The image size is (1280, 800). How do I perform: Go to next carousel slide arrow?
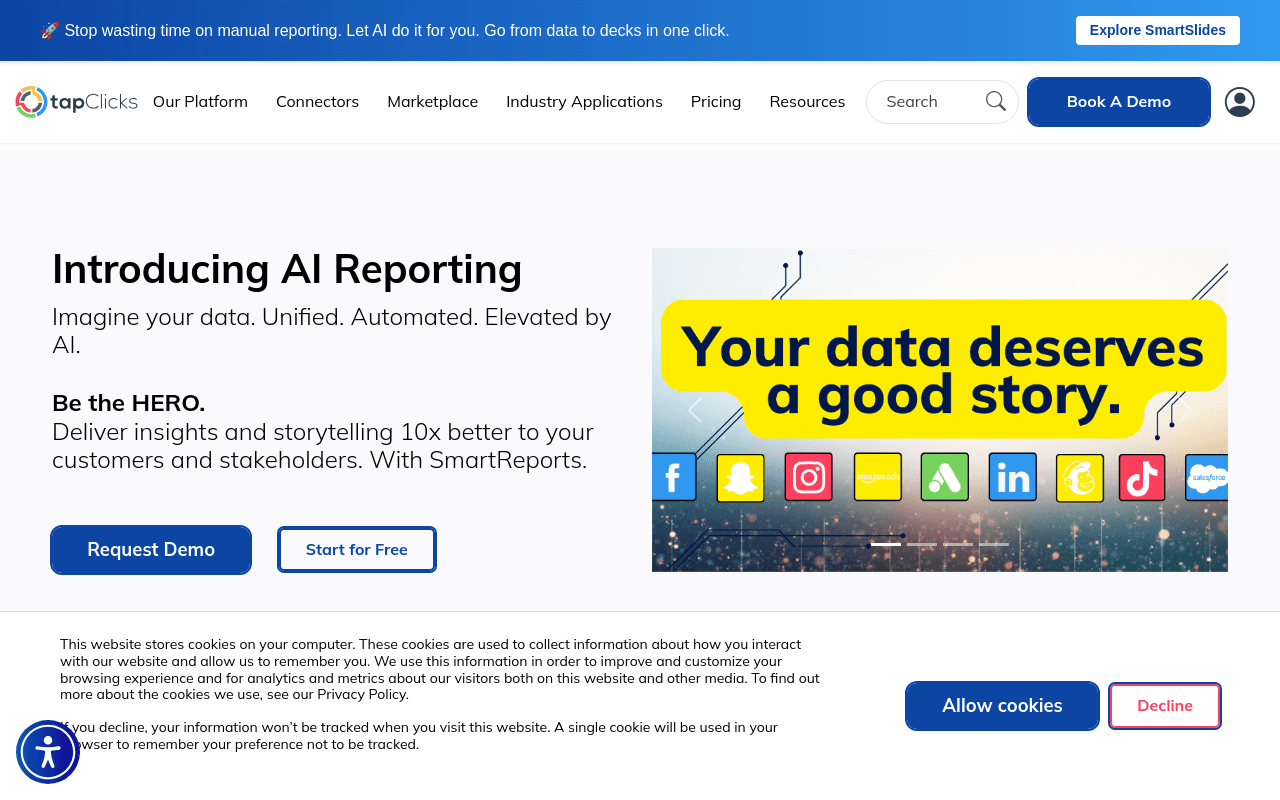point(1185,410)
